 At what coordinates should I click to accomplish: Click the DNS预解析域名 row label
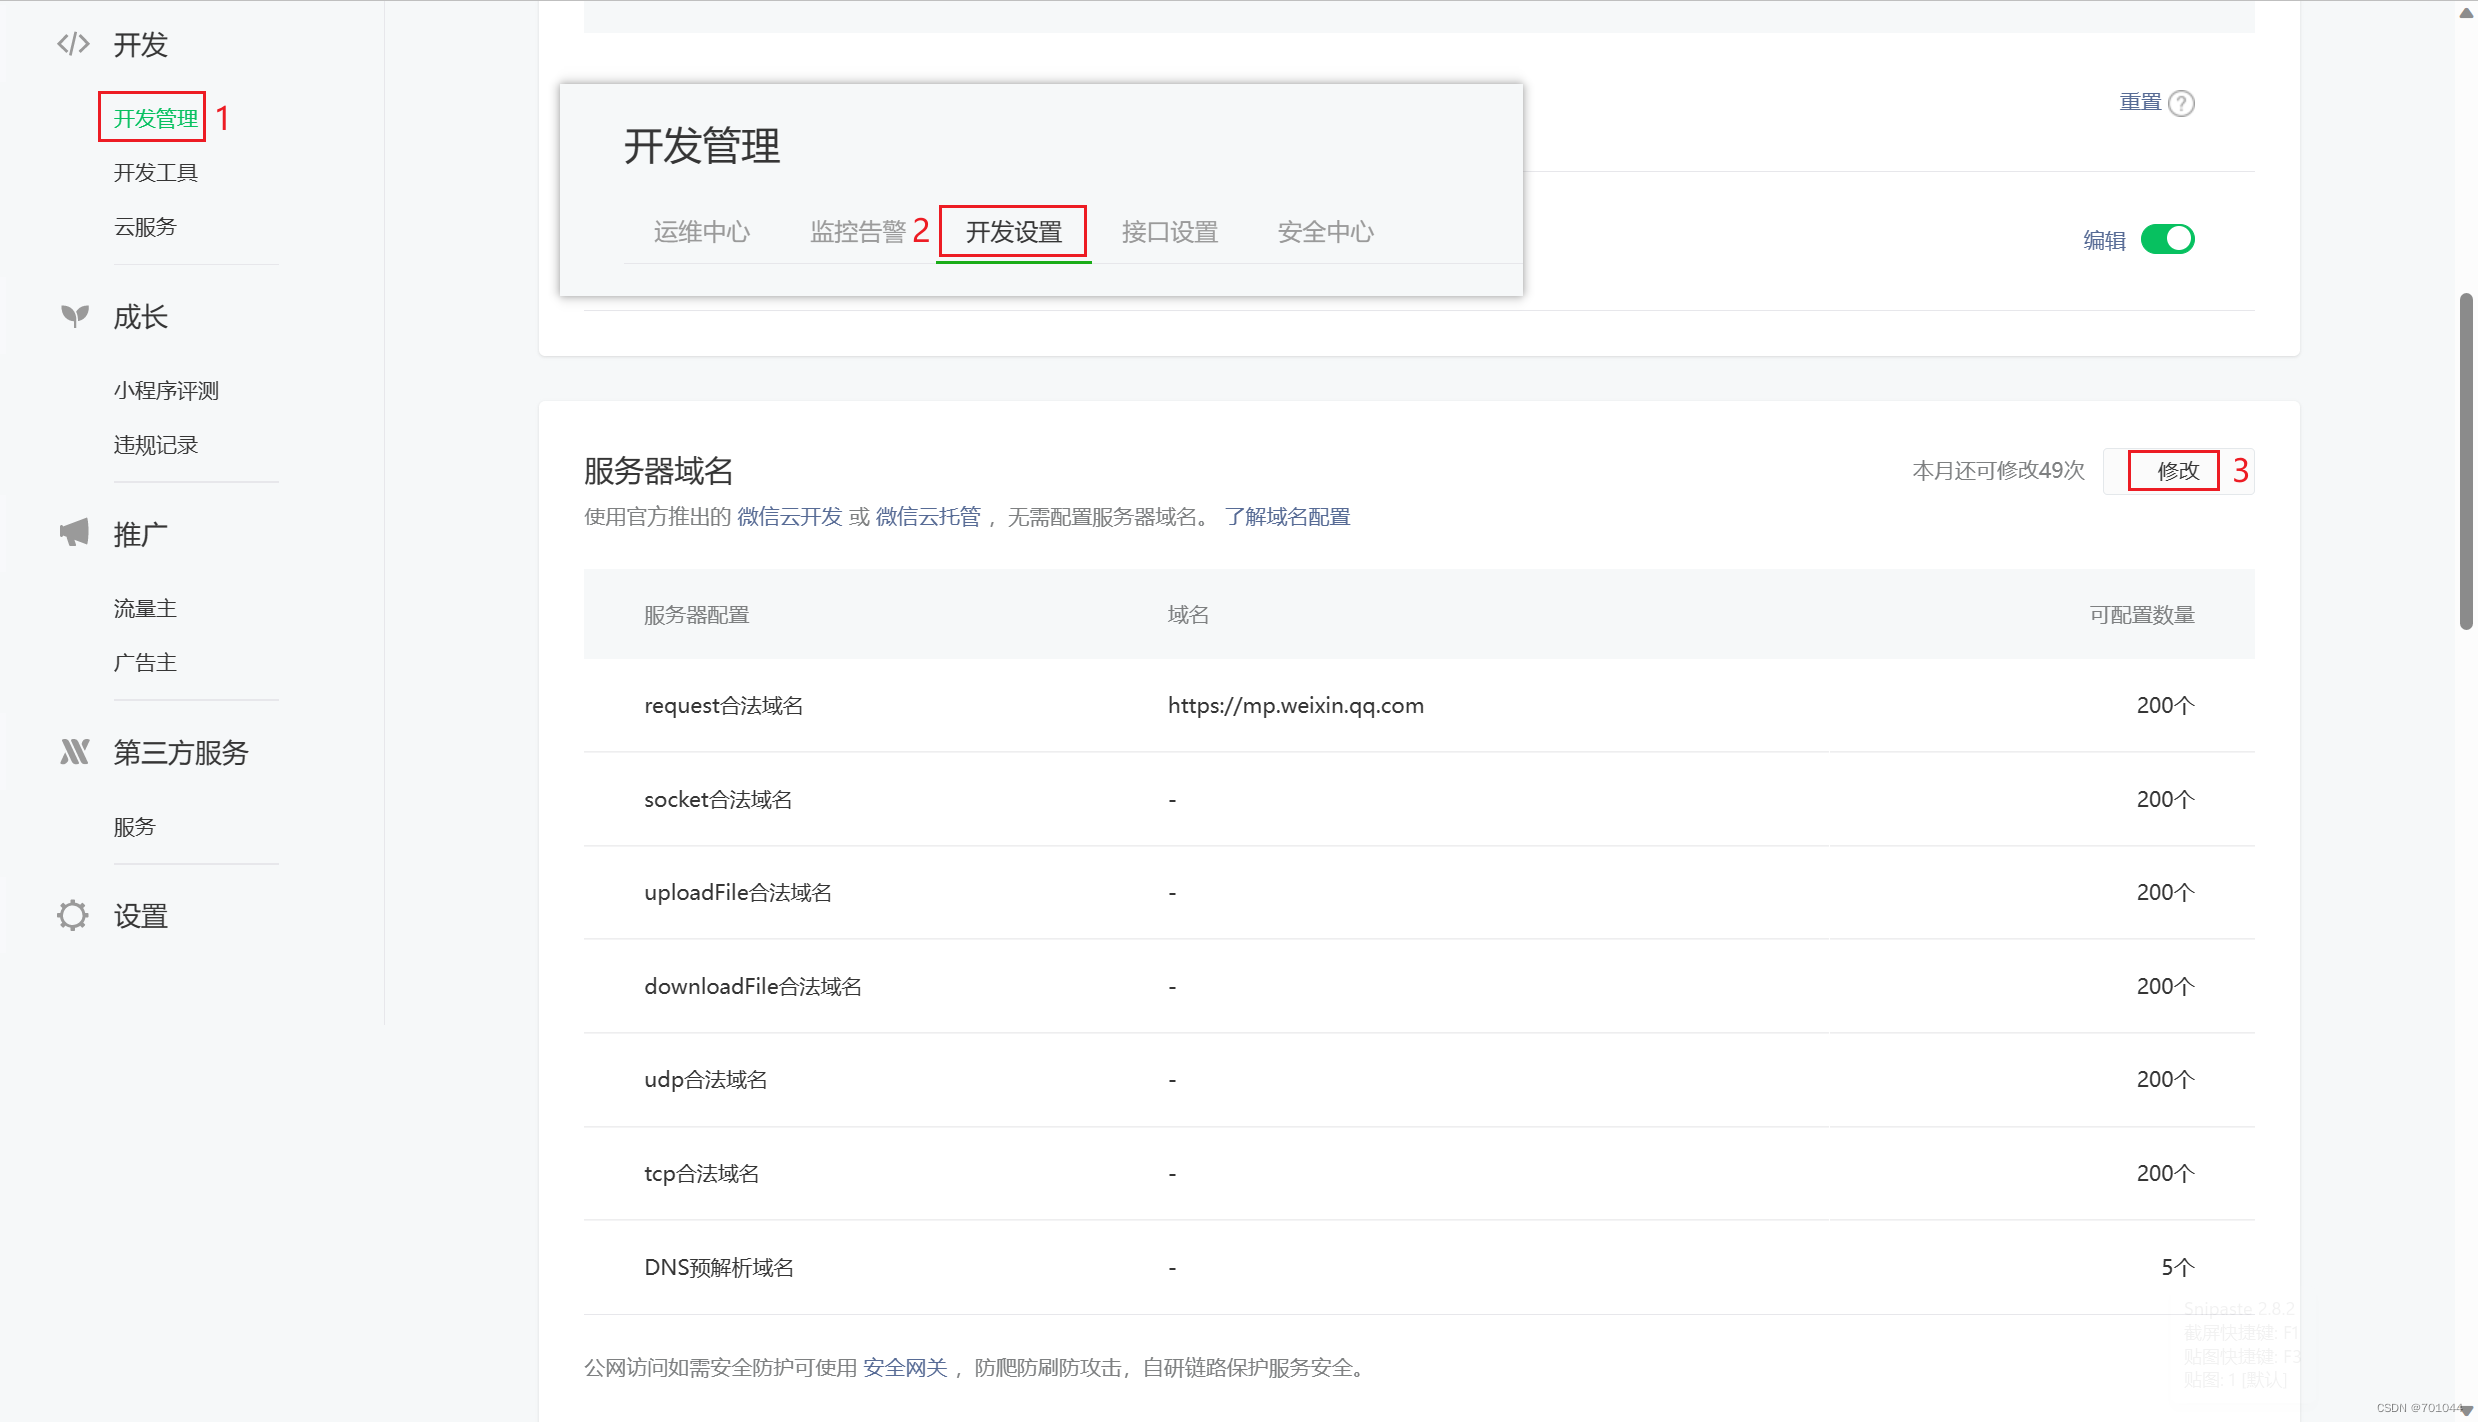(x=718, y=1267)
